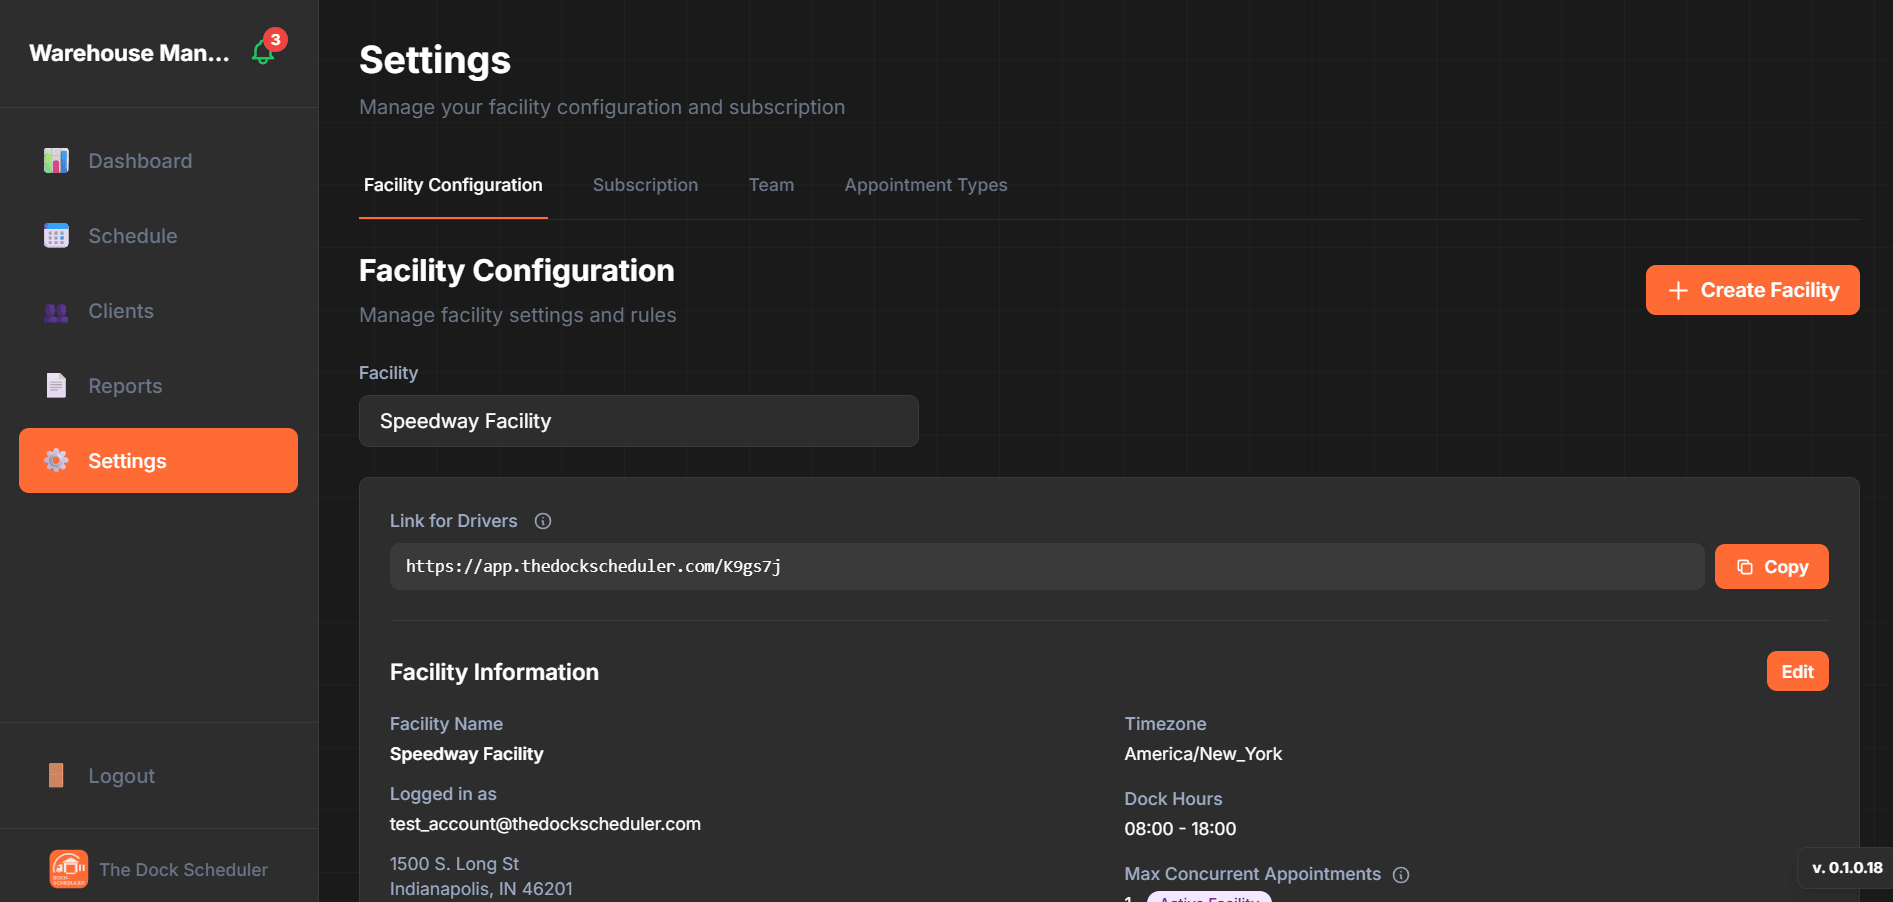Viewport: 1893px width, 902px height.
Task: Open the notifications bell
Action: (262, 52)
